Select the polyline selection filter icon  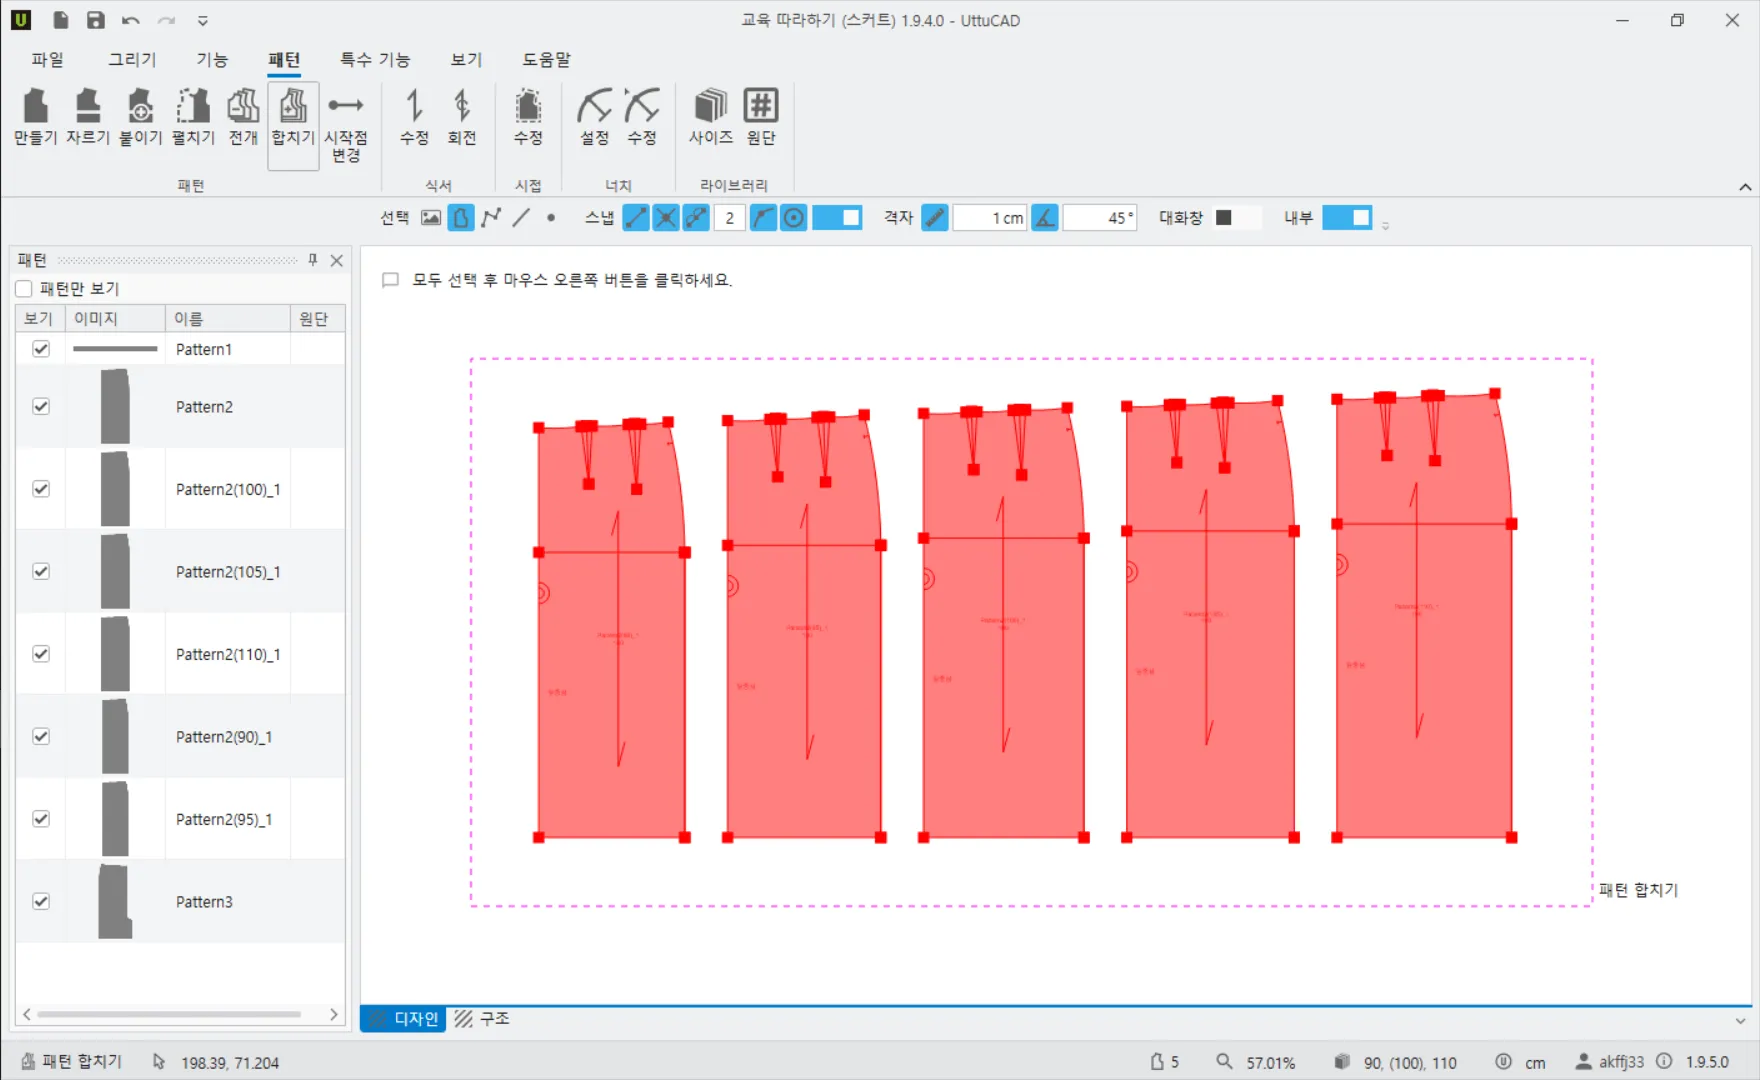[491, 217]
